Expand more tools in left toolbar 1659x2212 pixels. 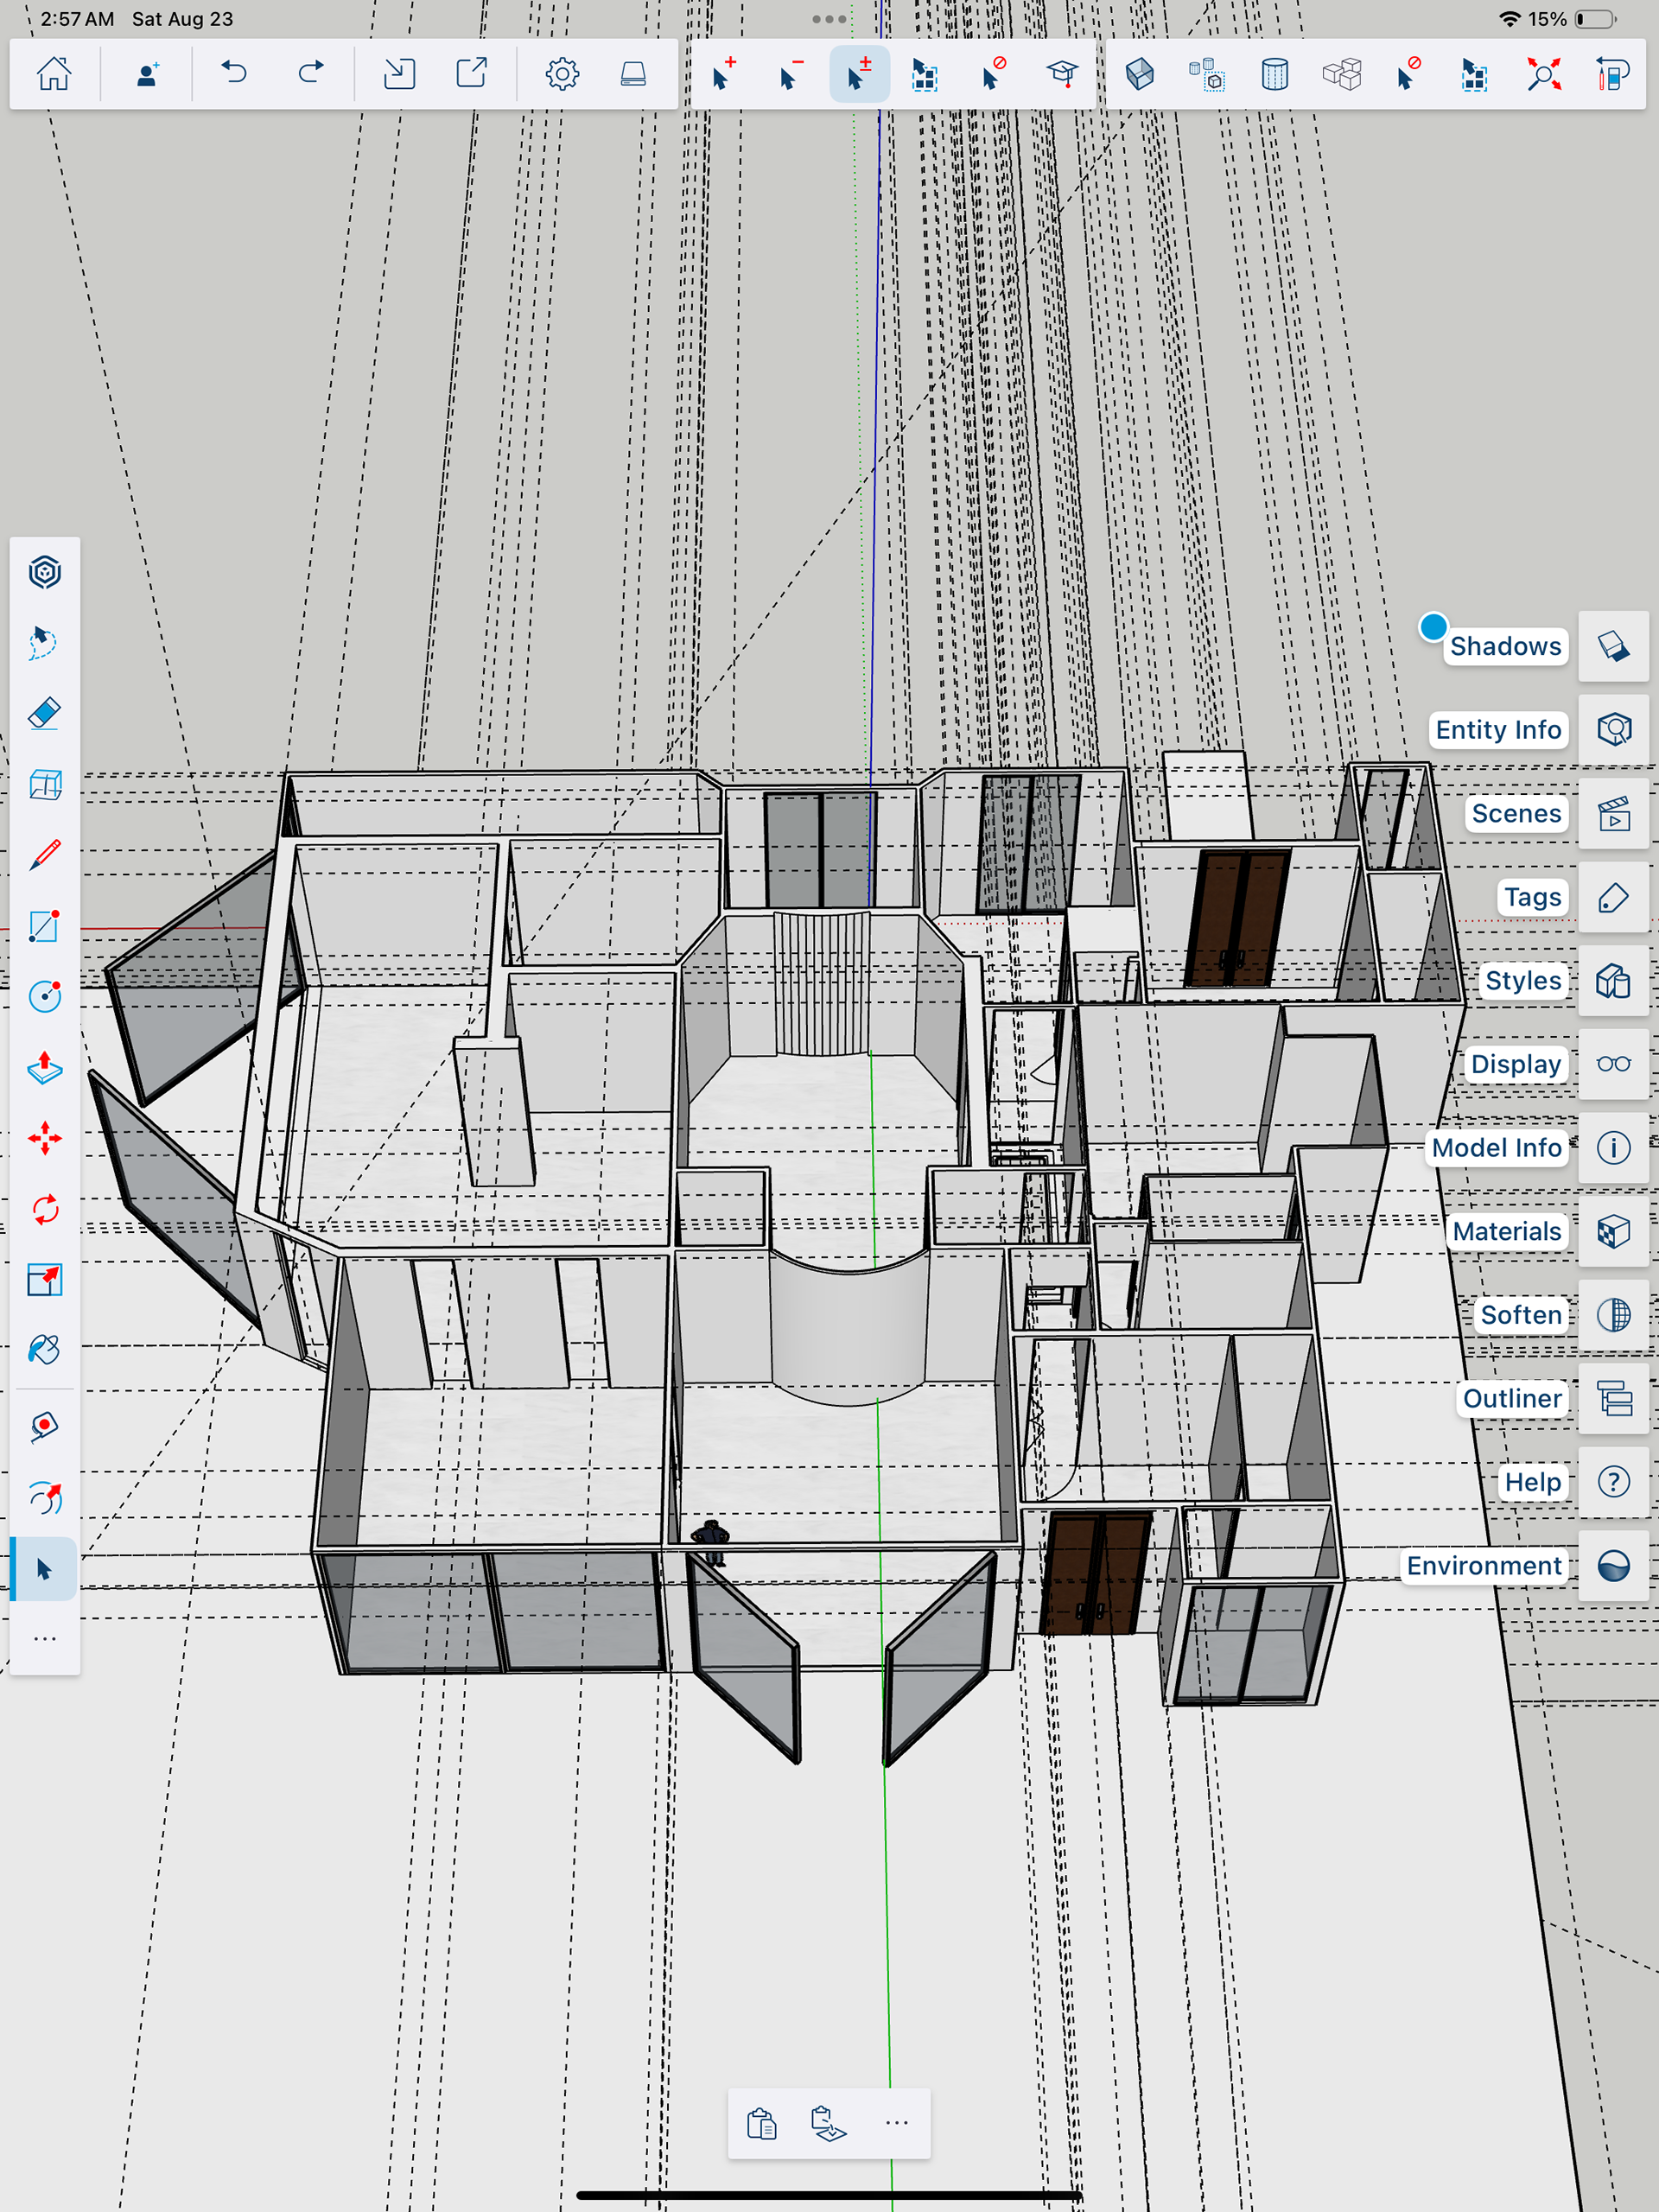point(44,1639)
